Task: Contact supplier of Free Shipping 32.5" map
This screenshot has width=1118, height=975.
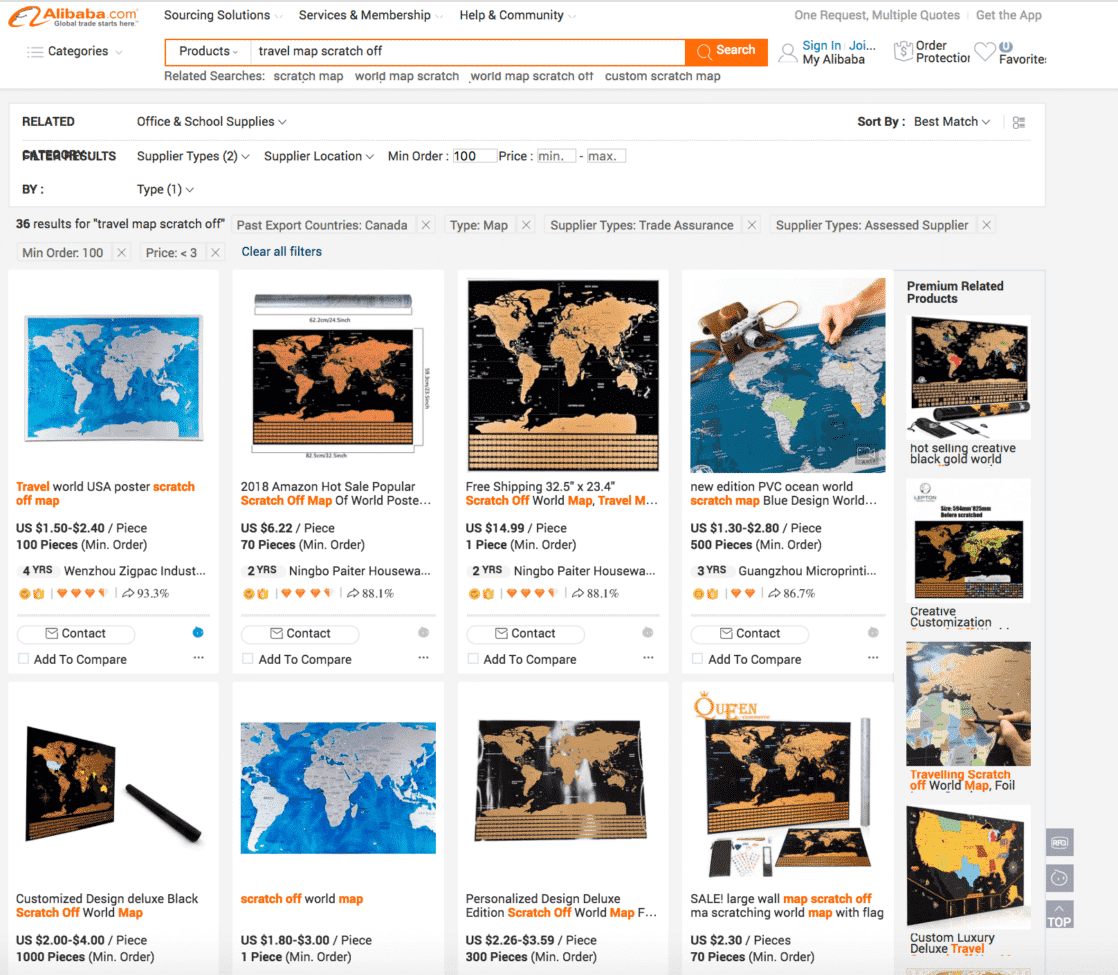Action: pyautogui.click(x=525, y=633)
